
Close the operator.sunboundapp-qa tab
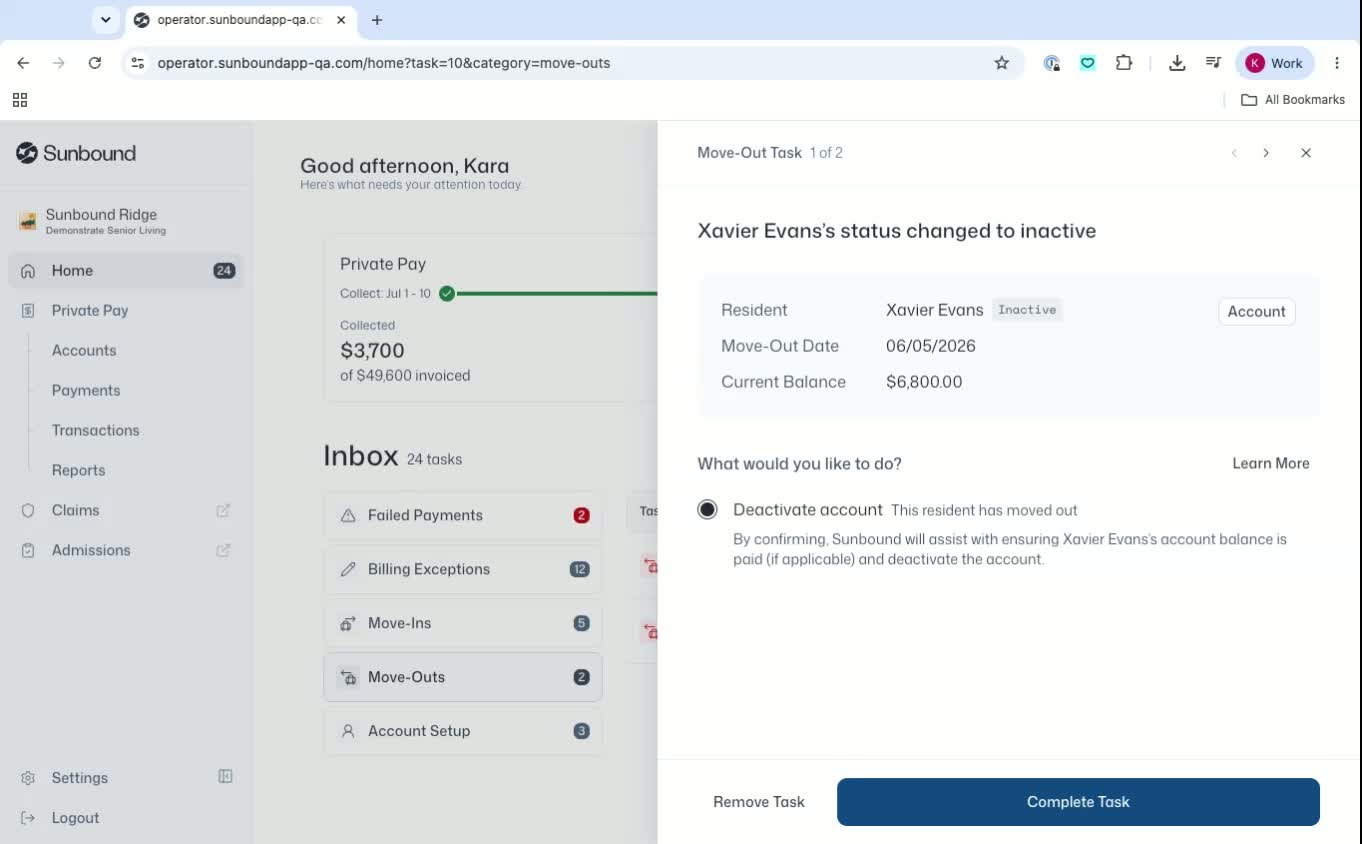point(342,20)
